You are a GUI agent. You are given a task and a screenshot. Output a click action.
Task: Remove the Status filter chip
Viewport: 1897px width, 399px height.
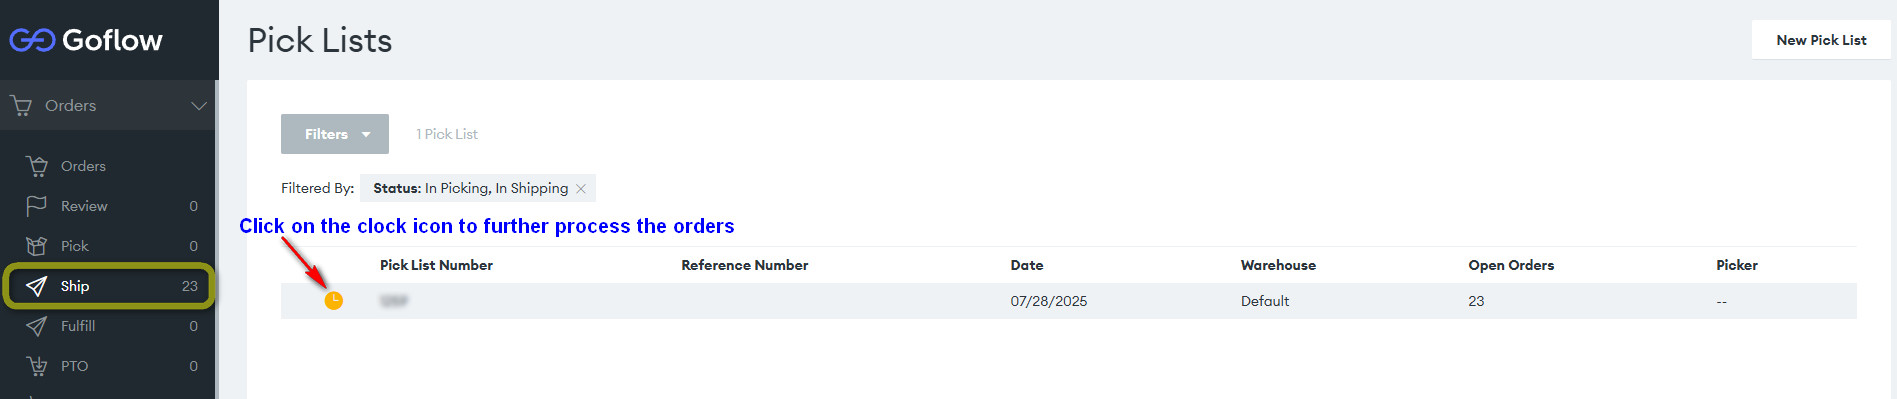pyautogui.click(x=581, y=188)
